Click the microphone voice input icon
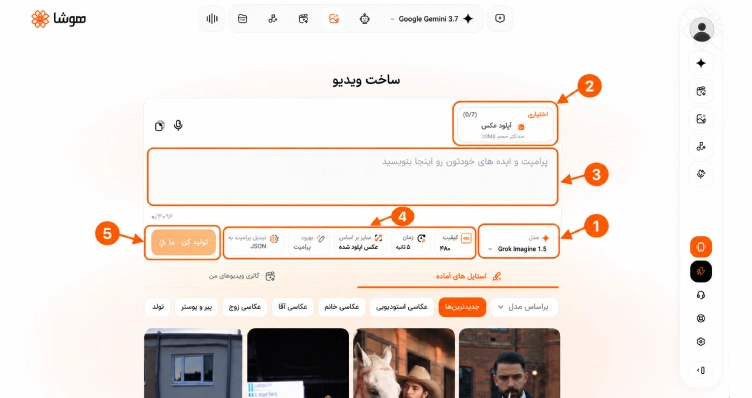752x398 pixels. pos(178,126)
